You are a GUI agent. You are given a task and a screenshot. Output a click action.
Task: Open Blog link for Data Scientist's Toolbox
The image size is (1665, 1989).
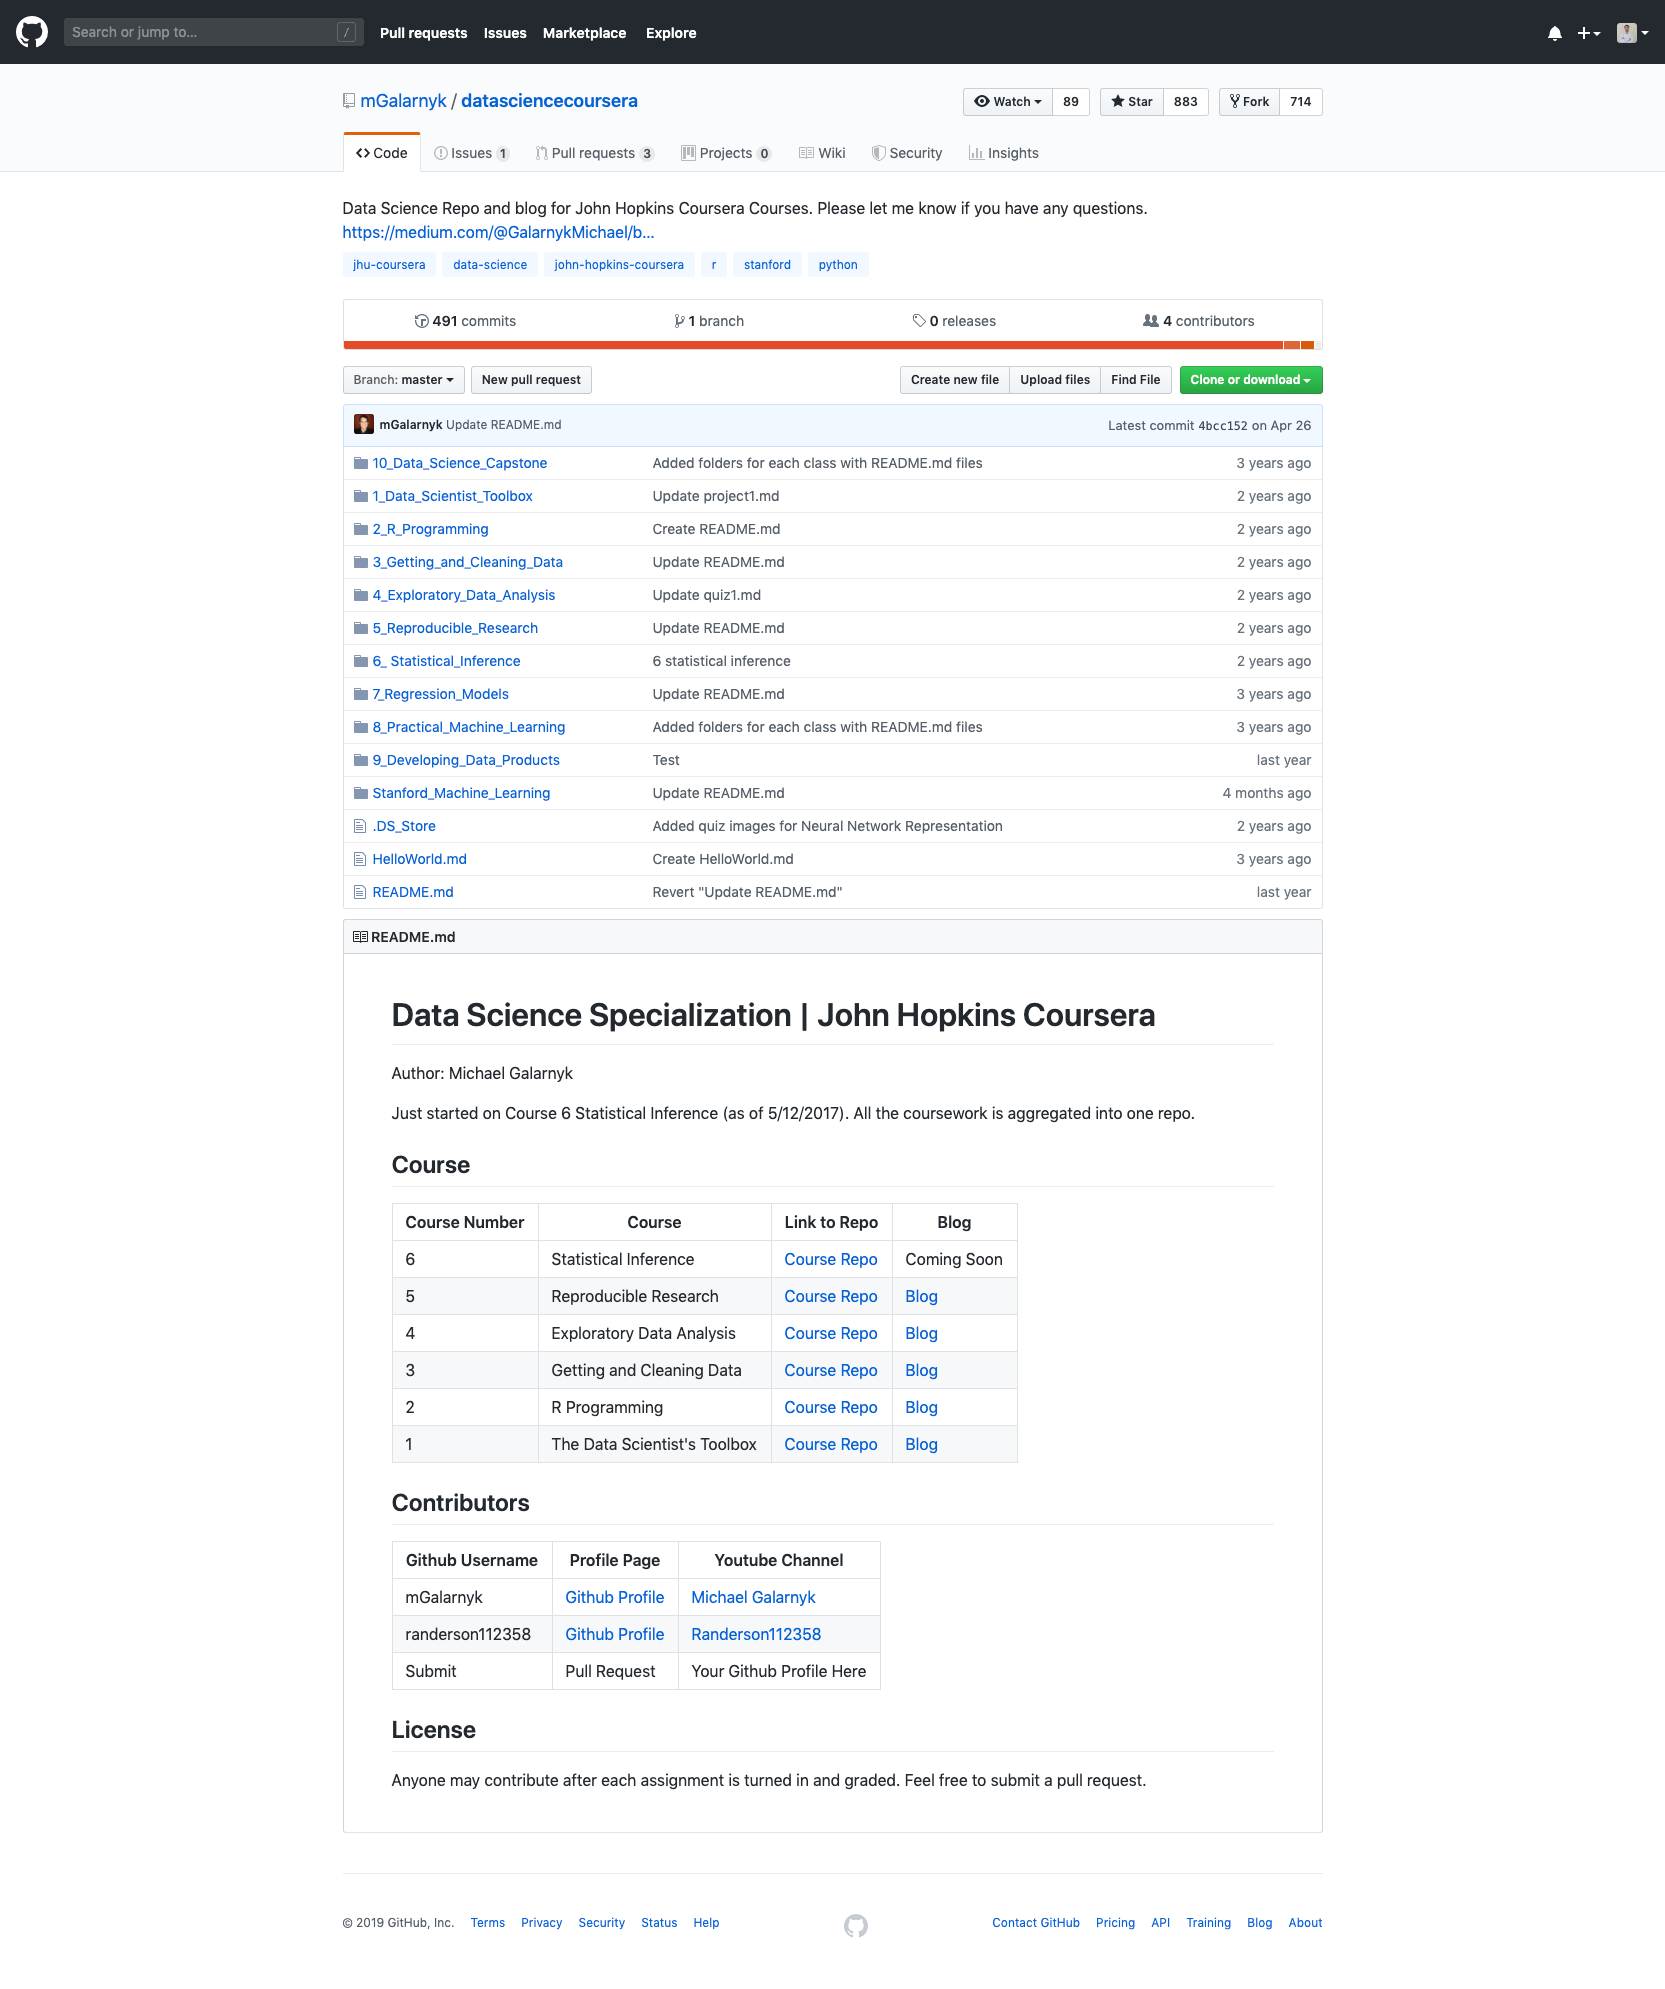(x=921, y=1444)
